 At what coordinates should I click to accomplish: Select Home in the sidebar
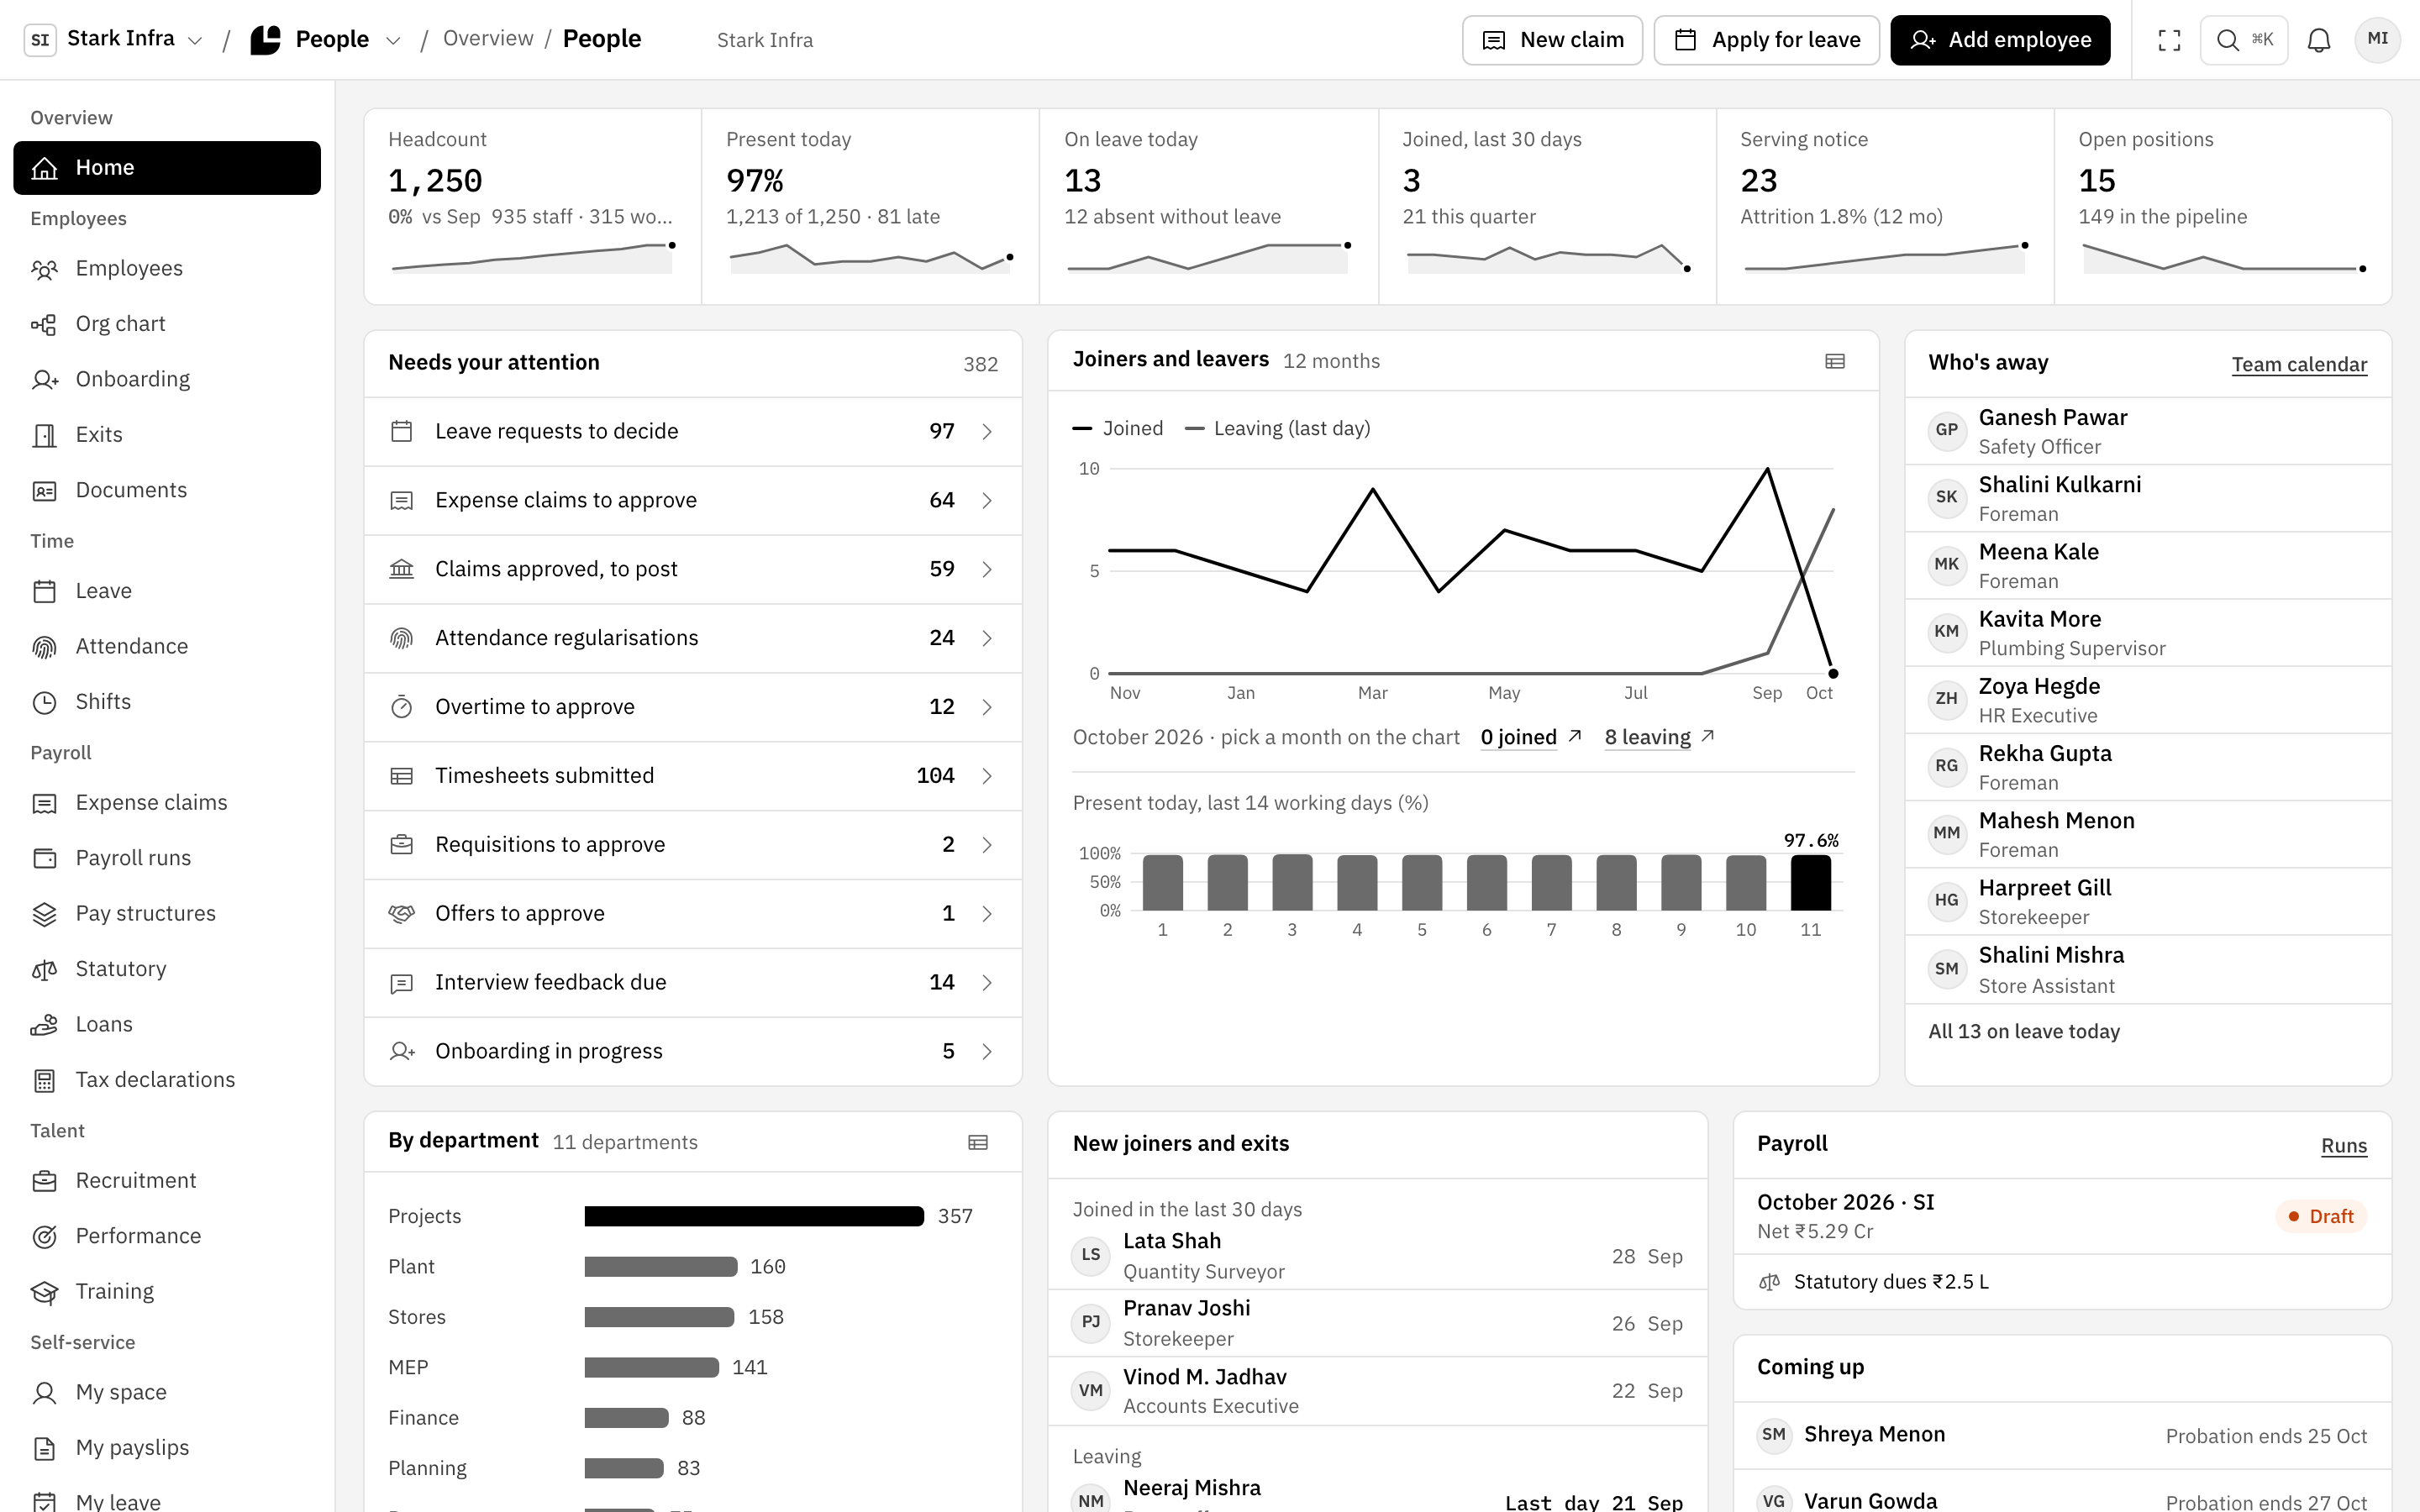coord(167,168)
